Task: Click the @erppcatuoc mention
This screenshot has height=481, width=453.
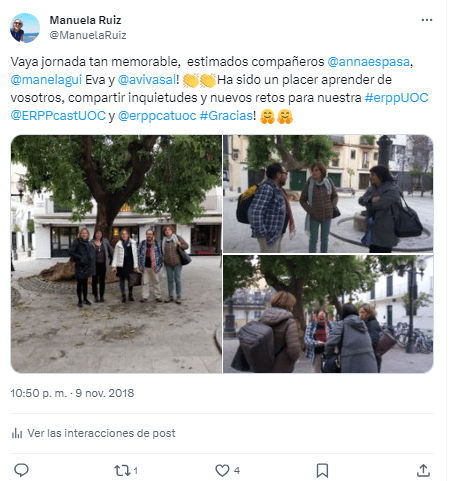Action: tap(157, 116)
